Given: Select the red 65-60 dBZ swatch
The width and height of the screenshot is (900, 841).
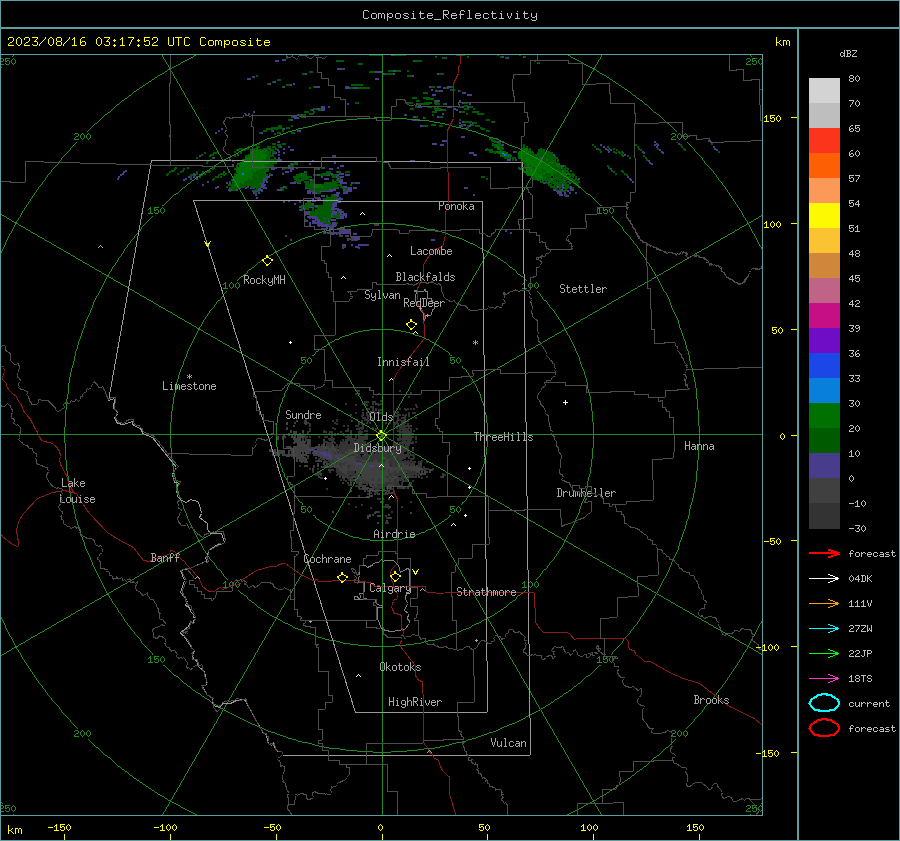Looking at the screenshot, I should (824, 141).
